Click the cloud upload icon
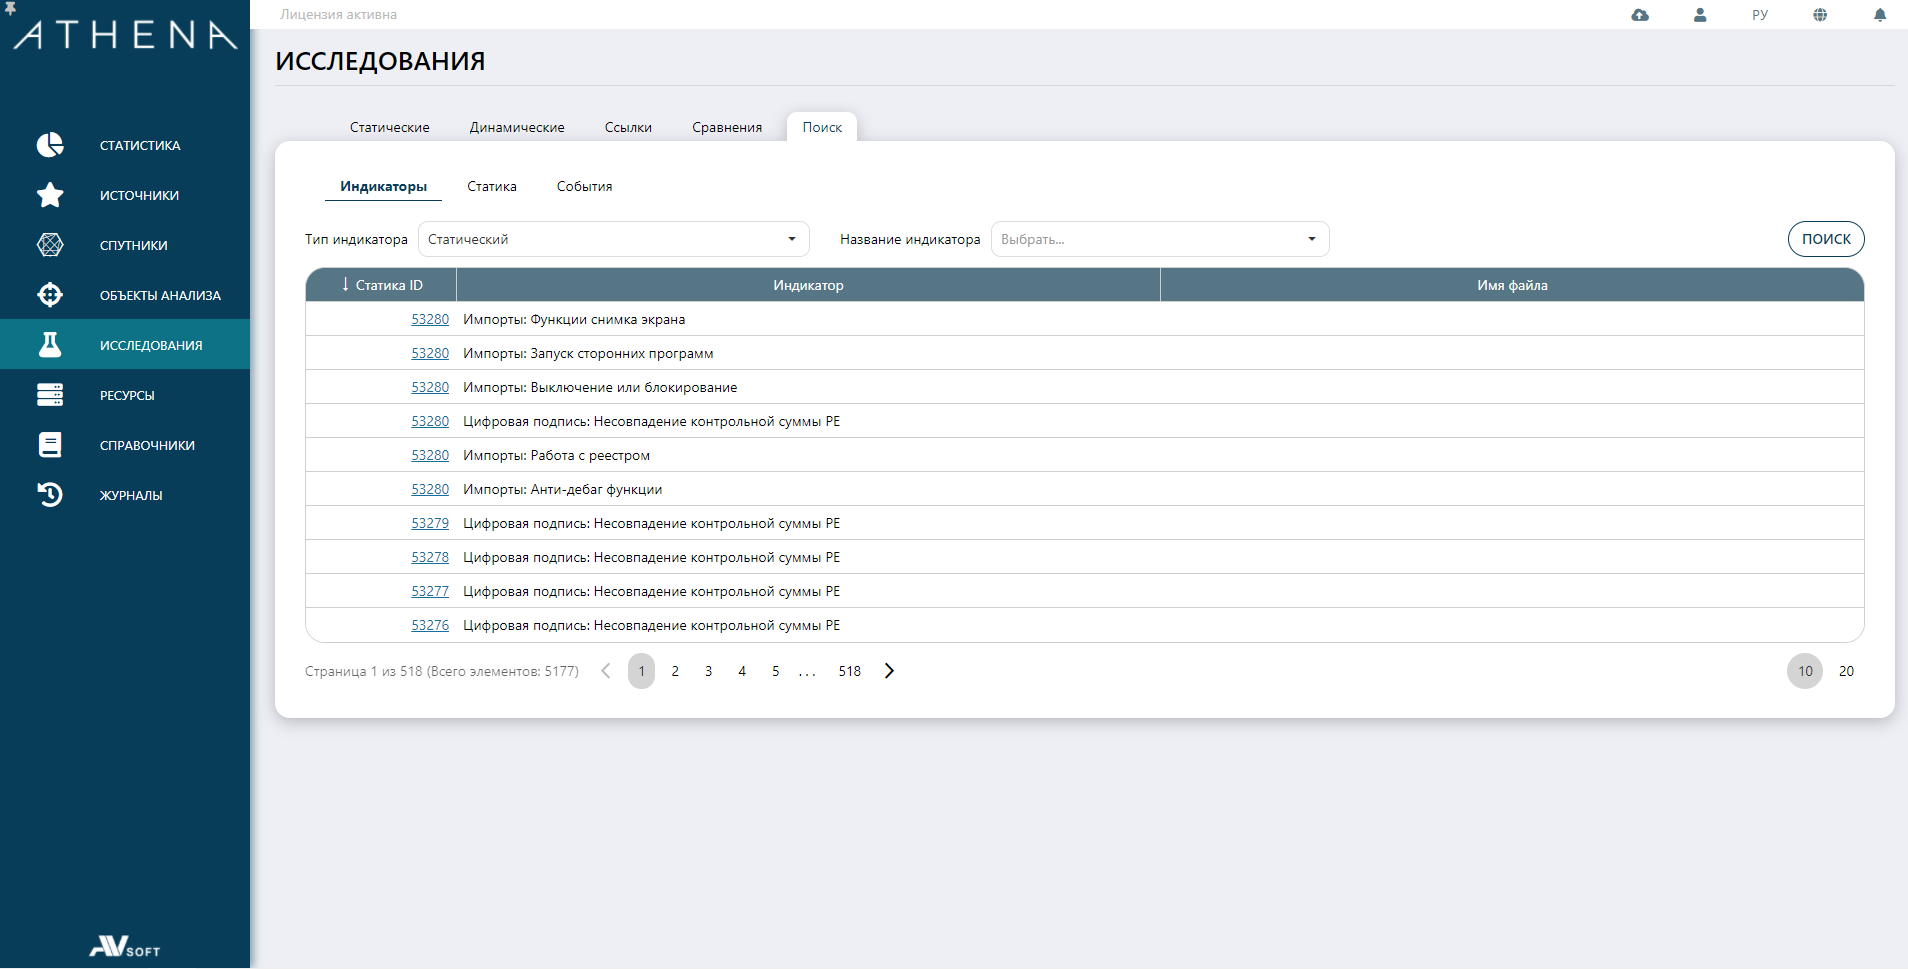The width and height of the screenshot is (1908, 969). point(1640,15)
